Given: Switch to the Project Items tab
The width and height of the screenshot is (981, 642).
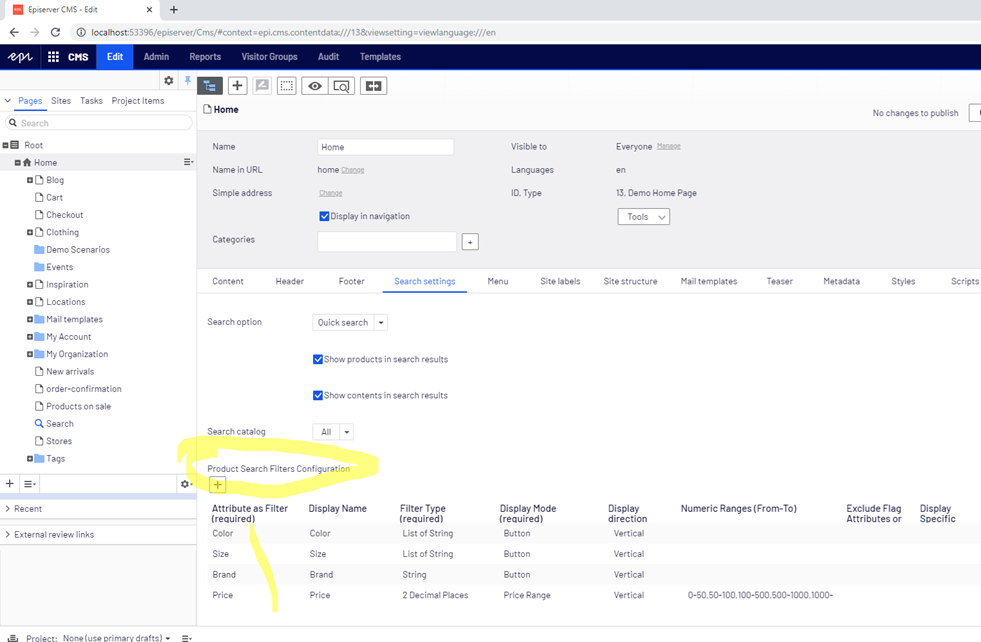Looking at the screenshot, I should pyautogui.click(x=138, y=101).
